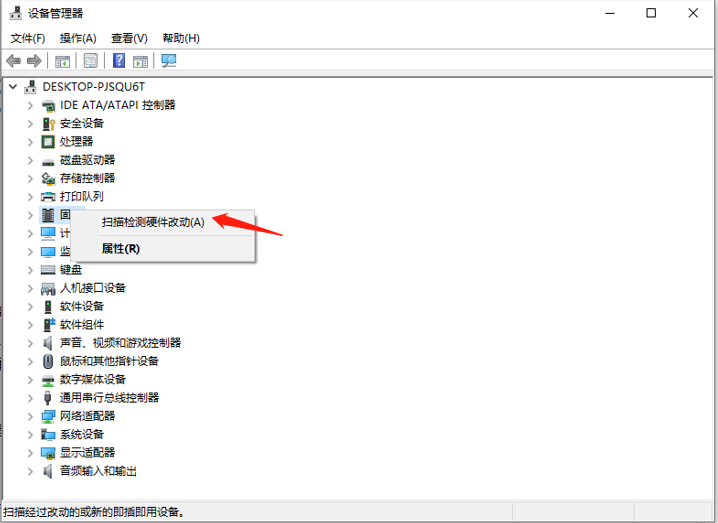The width and height of the screenshot is (718, 523).
Task: Expand the 网络适配器 category
Action: tap(30, 416)
